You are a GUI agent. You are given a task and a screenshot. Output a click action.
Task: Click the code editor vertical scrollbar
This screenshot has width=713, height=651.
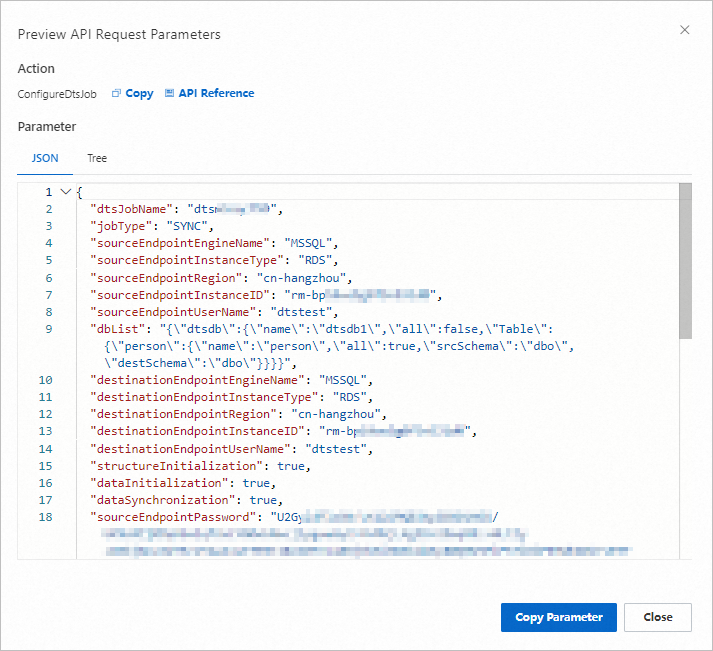click(x=685, y=261)
